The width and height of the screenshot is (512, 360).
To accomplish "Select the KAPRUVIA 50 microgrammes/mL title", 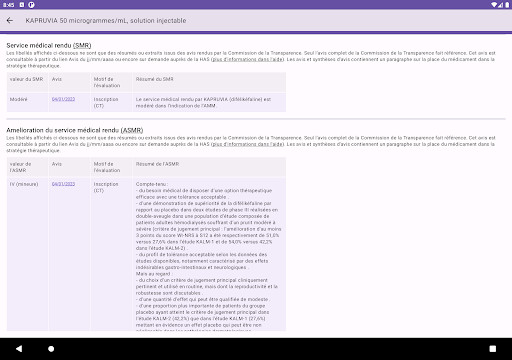I will (x=106, y=21).
